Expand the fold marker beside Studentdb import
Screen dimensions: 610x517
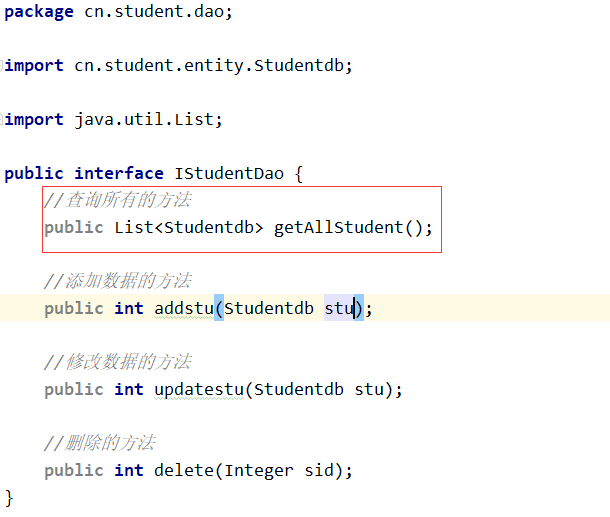coord(2,65)
